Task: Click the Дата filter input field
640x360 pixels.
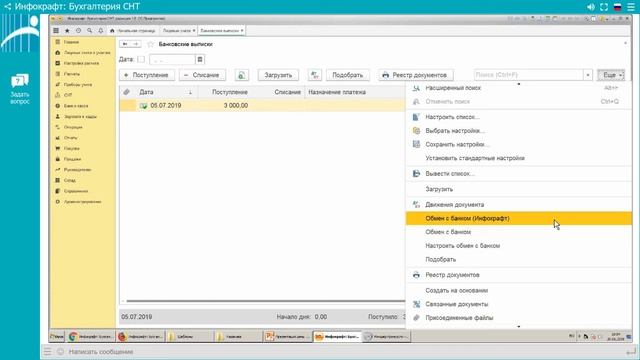Action: coord(172,59)
